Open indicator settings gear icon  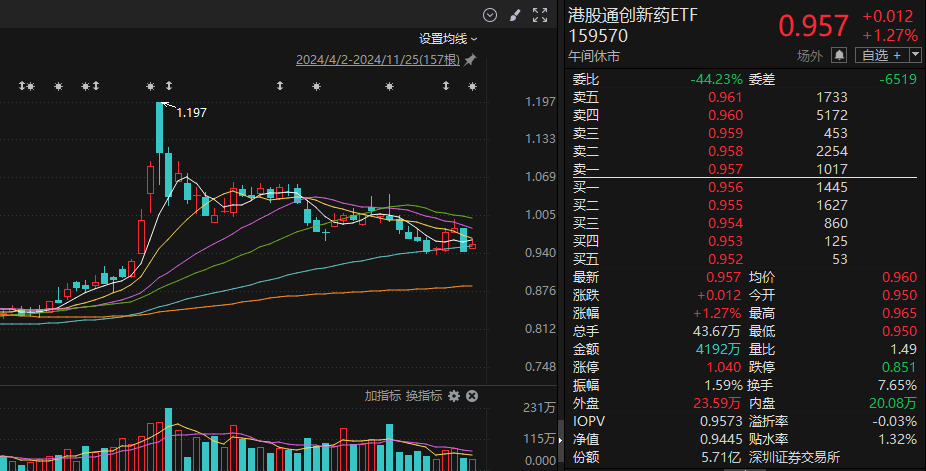[454, 396]
